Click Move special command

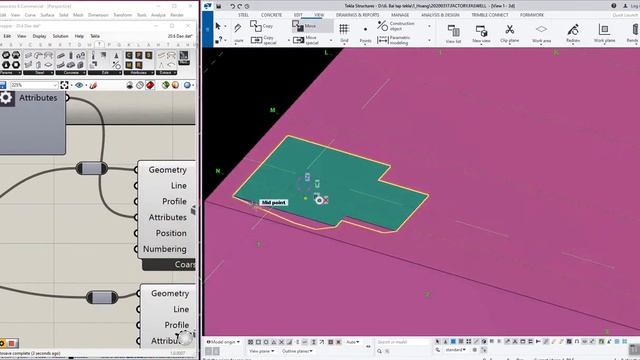click(x=306, y=40)
